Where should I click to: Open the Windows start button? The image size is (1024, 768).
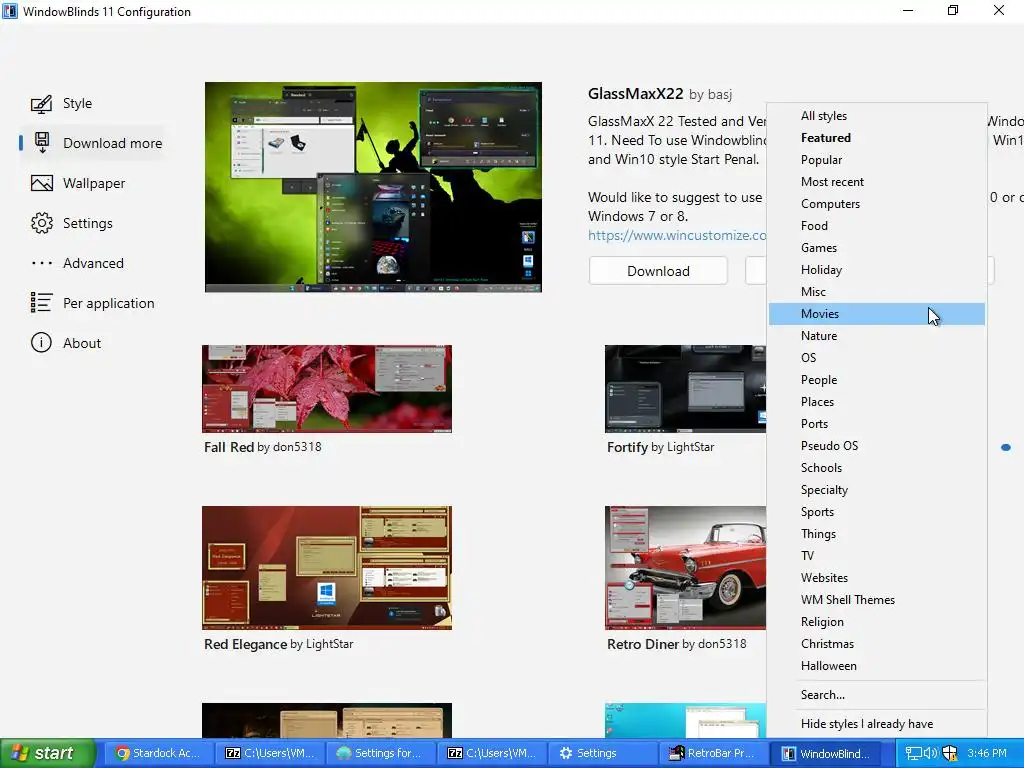click(48, 753)
